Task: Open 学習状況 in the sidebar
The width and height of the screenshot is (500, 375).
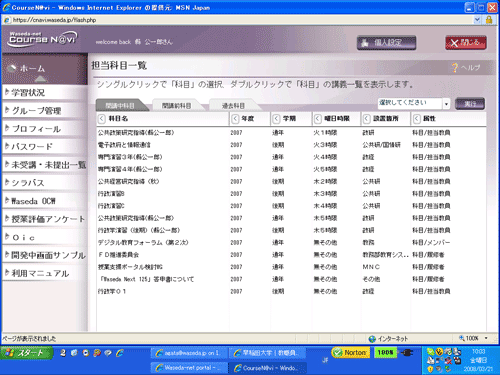Action: pyautogui.click(x=45, y=93)
